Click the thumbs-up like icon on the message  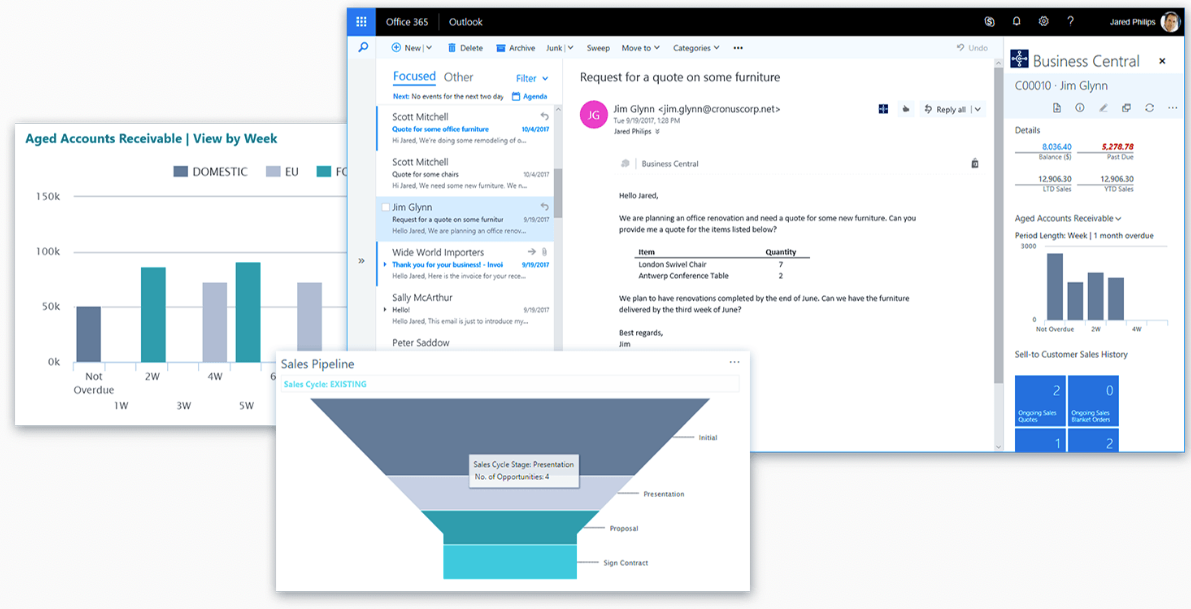(906, 109)
